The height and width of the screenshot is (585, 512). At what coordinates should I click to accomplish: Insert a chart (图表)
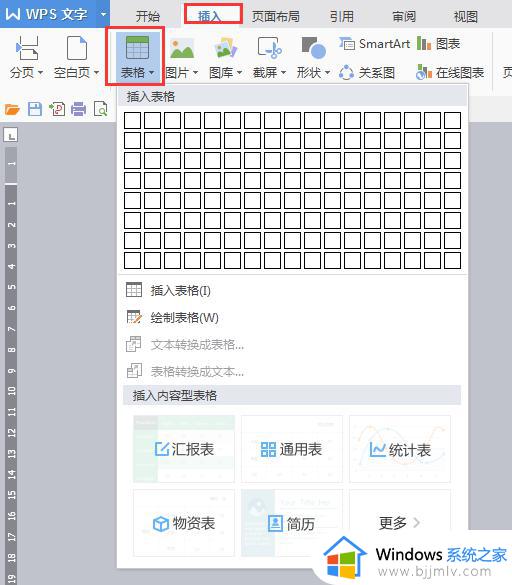(438, 44)
